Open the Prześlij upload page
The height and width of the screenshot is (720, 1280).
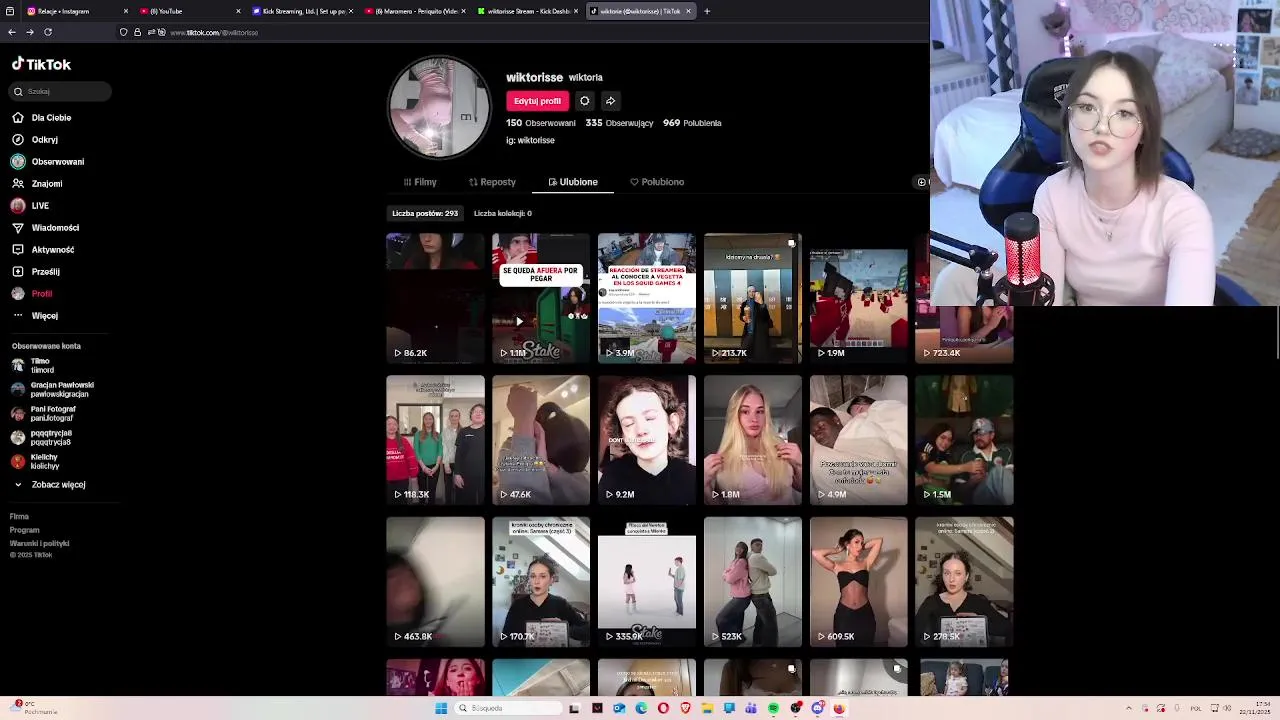tap(35, 272)
